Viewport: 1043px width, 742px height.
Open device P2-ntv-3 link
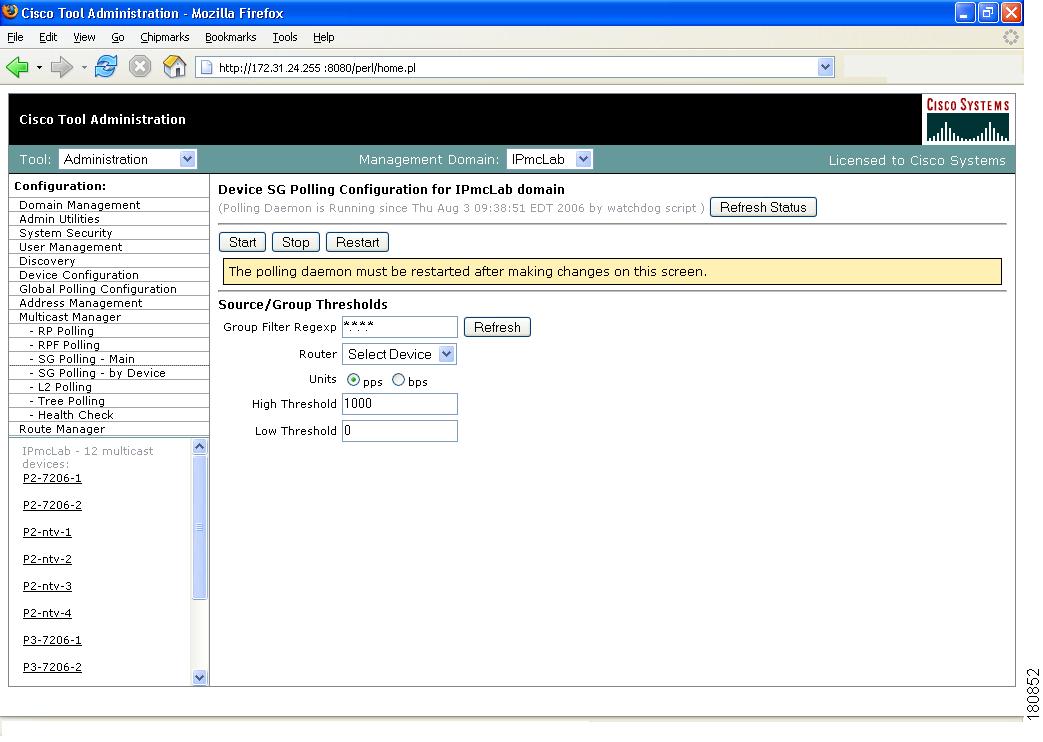pyautogui.click(x=47, y=586)
